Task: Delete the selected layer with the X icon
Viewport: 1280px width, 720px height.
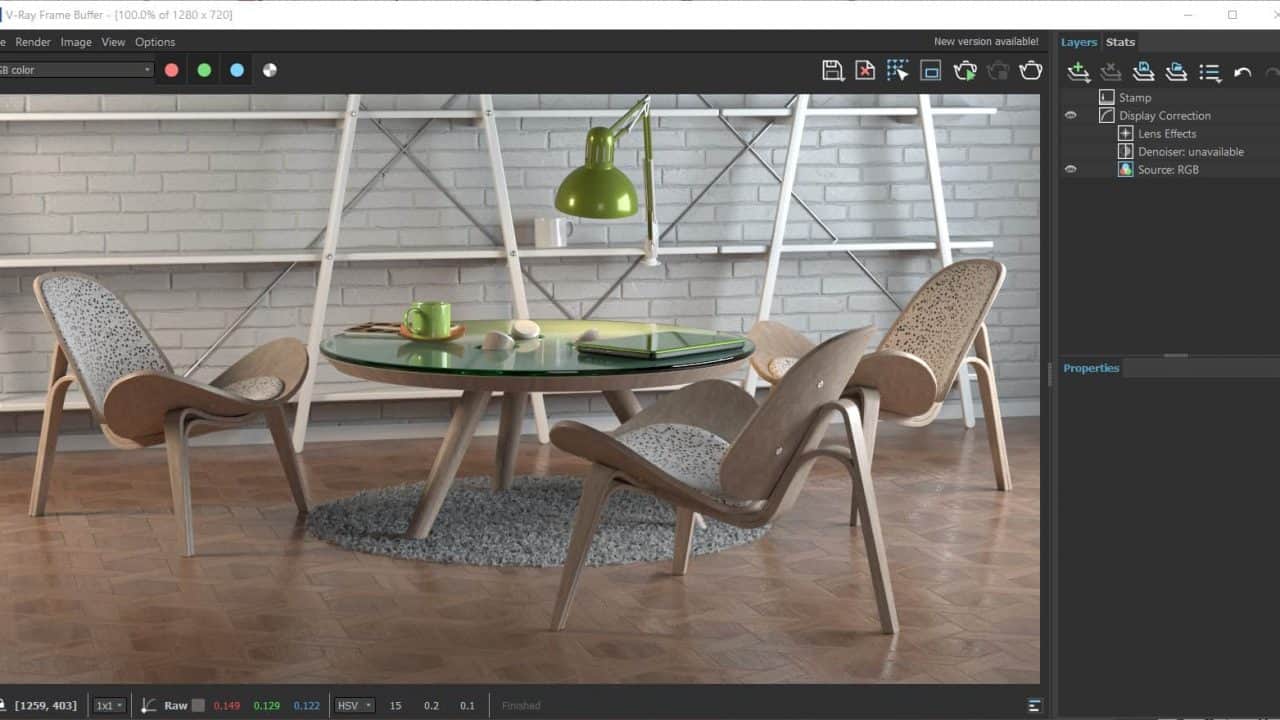Action: click(1111, 72)
